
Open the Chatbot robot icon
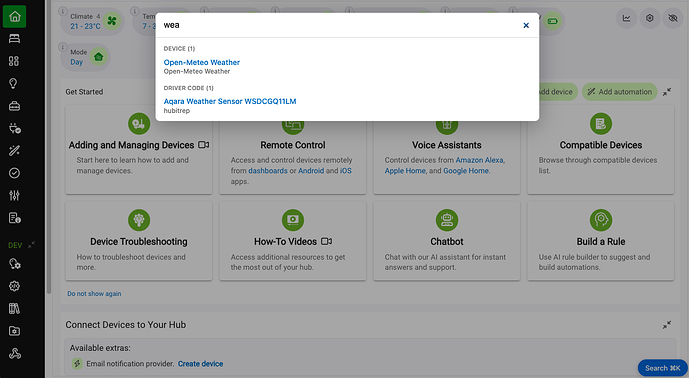pos(447,220)
